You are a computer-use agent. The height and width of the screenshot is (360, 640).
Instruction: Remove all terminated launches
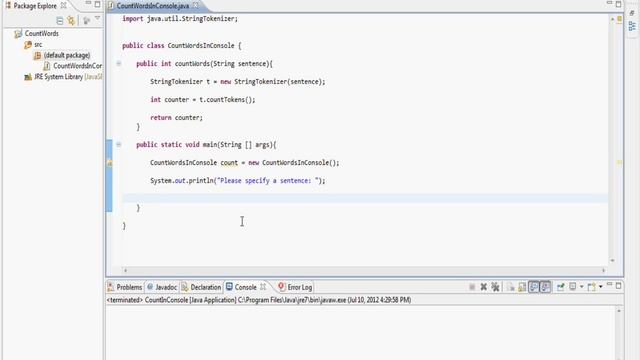pos(496,287)
